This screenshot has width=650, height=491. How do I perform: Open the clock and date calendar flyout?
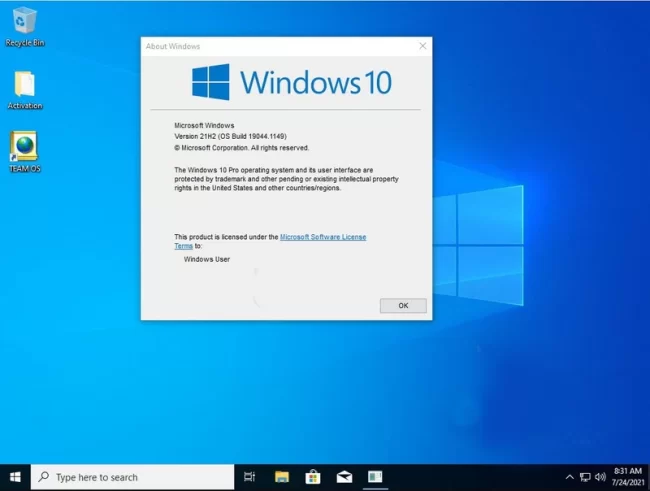click(627, 477)
